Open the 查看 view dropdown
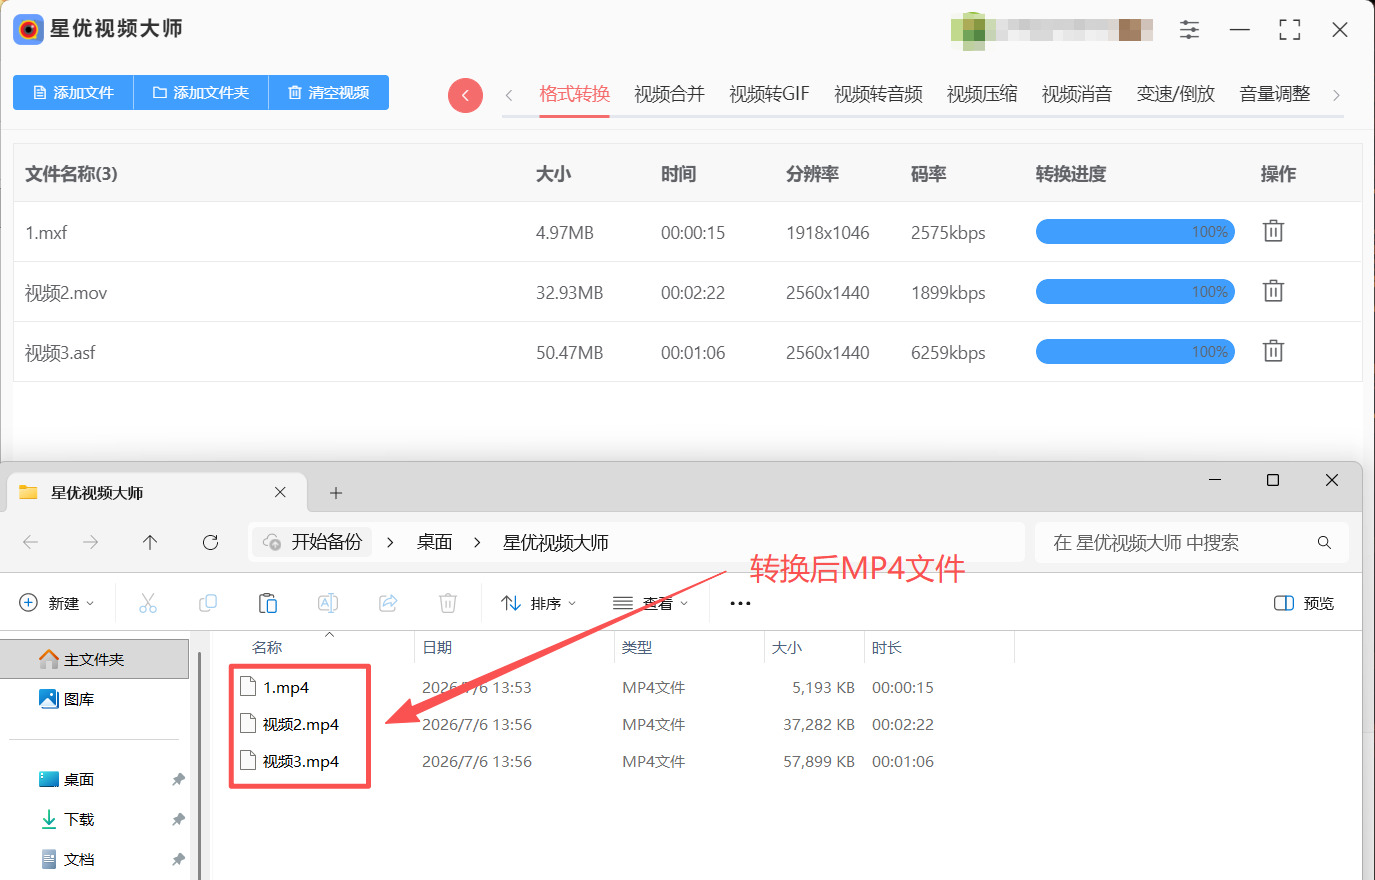 [x=650, y=603]
